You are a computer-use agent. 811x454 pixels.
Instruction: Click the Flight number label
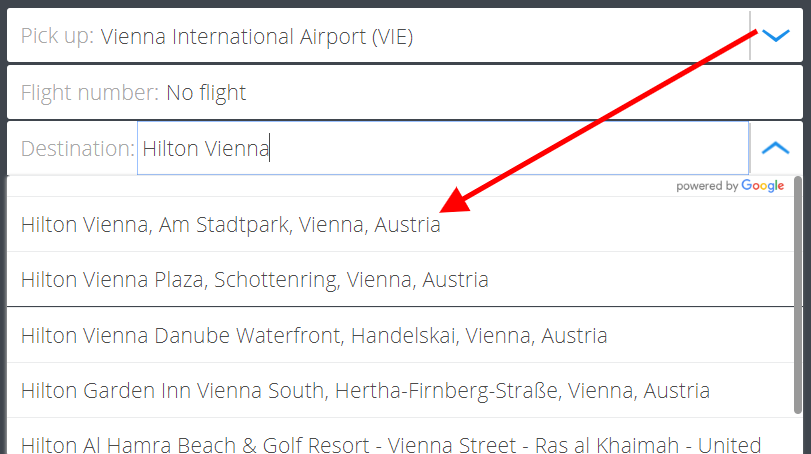pos(90,93)
